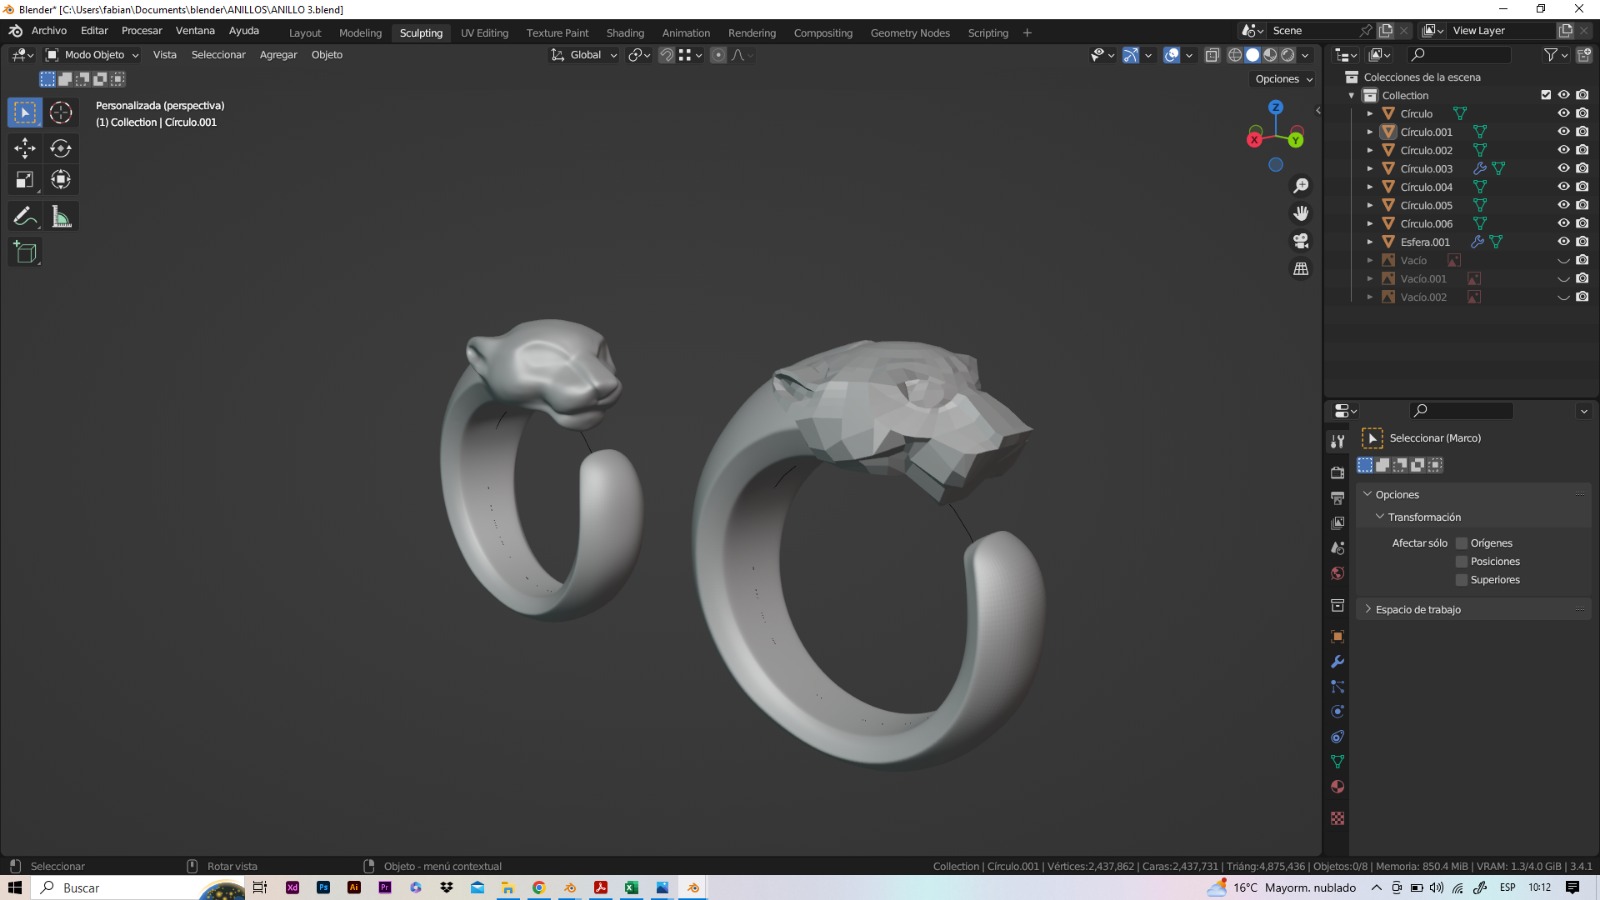Open the Modo Objeto mode dropdown
The width and height of the screenshot is (1600, 900).
92,55
